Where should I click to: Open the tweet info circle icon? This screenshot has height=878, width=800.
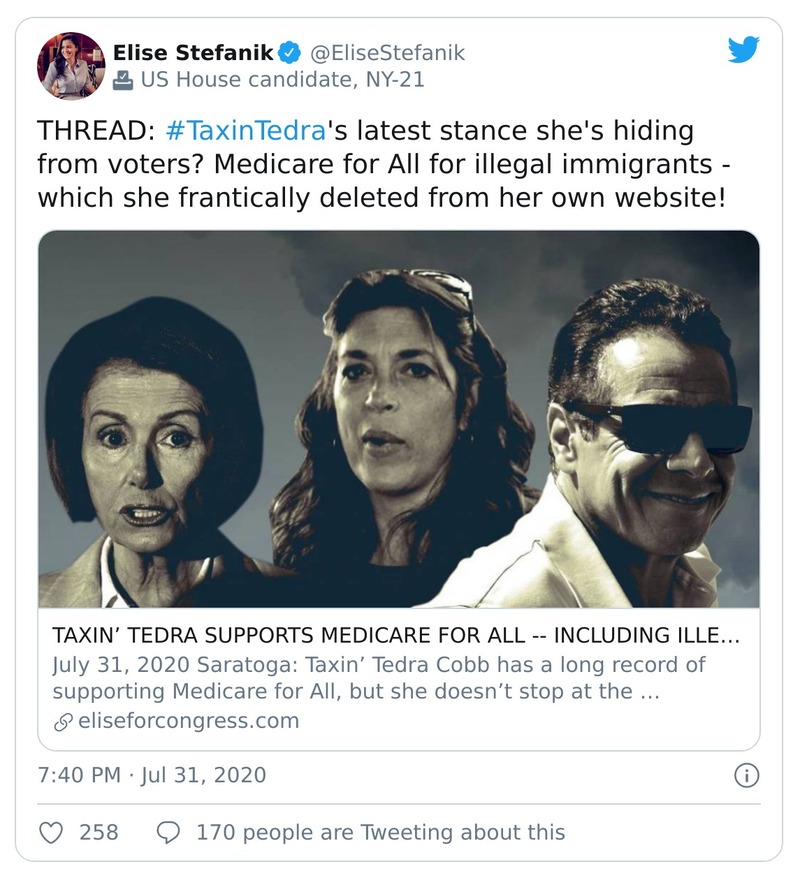tap(746, 775)
